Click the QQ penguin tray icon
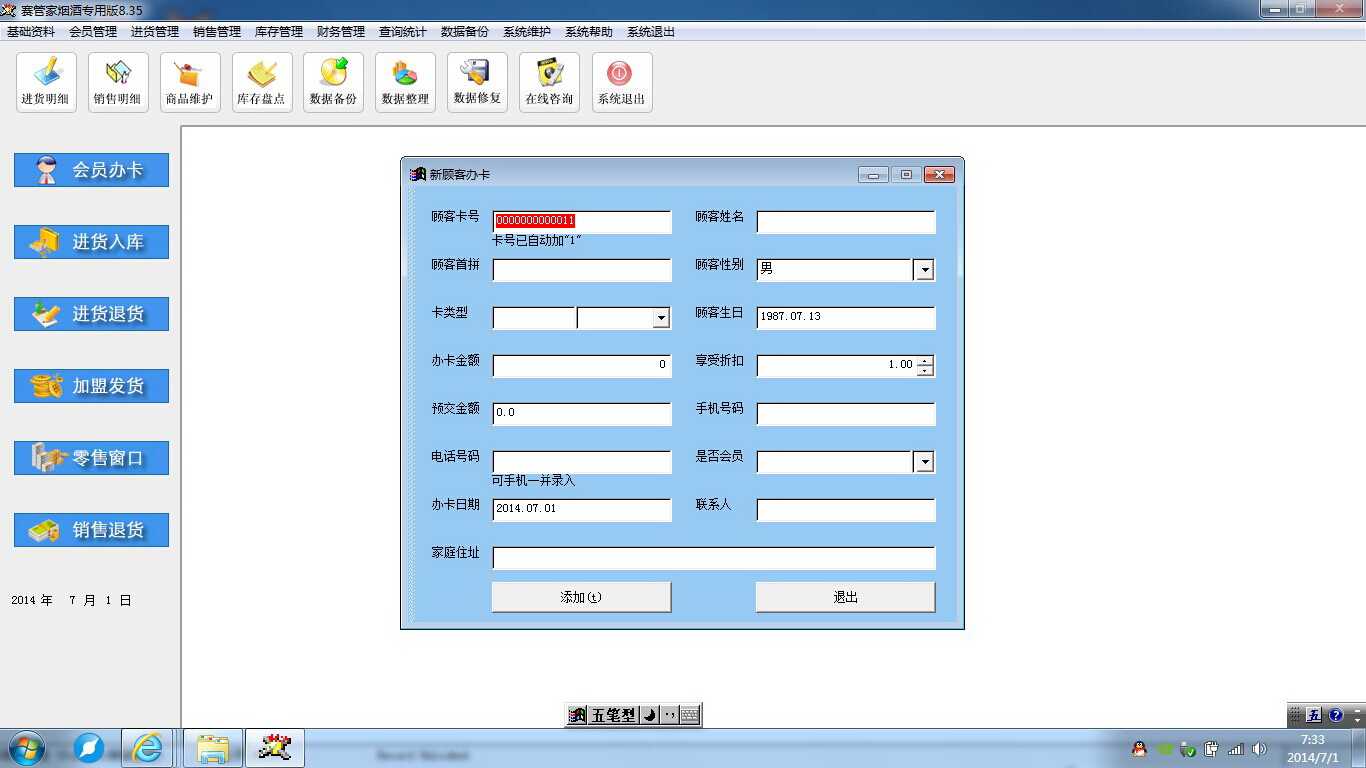This screenshot has height=768, width=1366. [x=1139, y=749]
